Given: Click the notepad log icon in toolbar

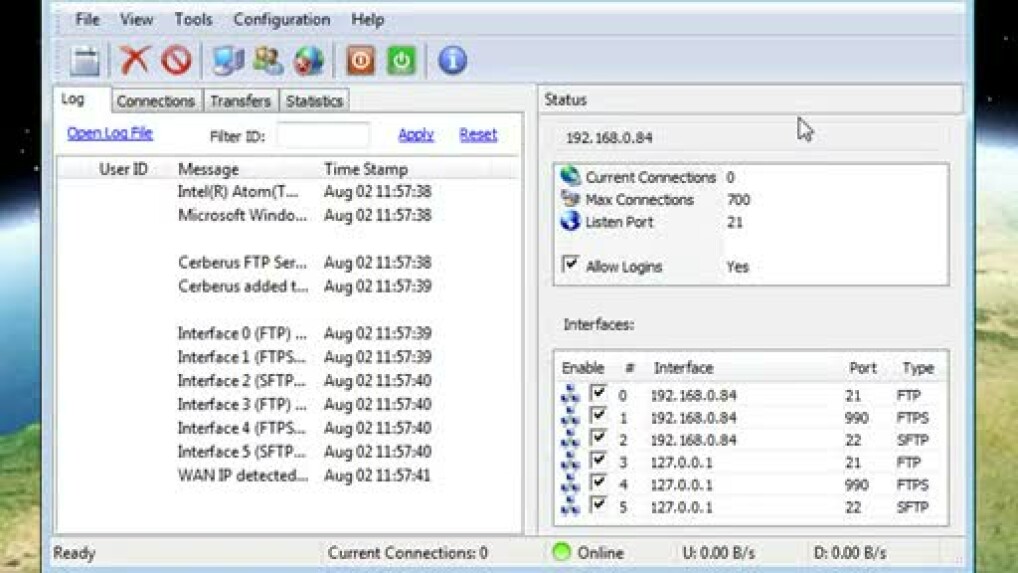Looking at the screenshot, I should [85, 61].
